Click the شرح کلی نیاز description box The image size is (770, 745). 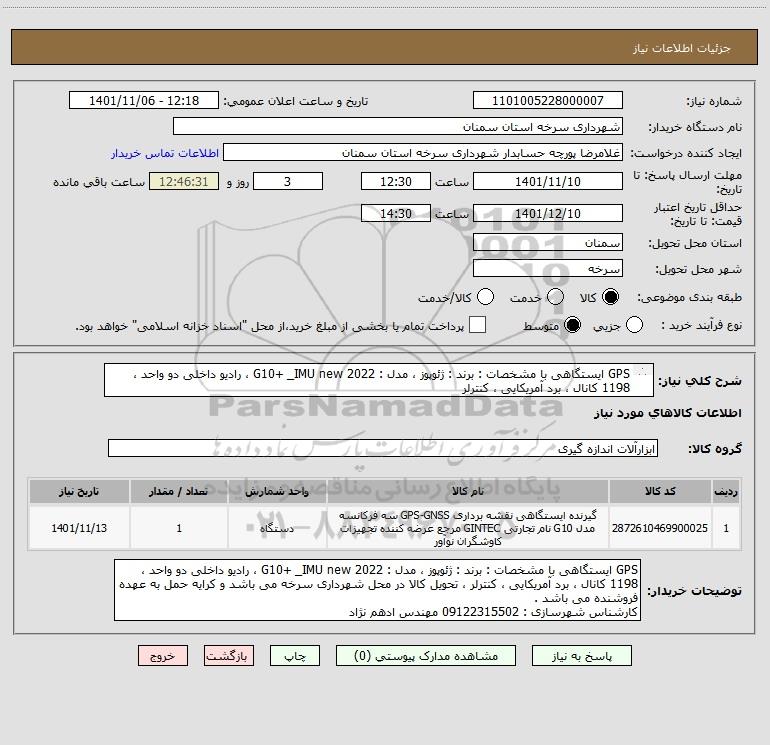379,380
